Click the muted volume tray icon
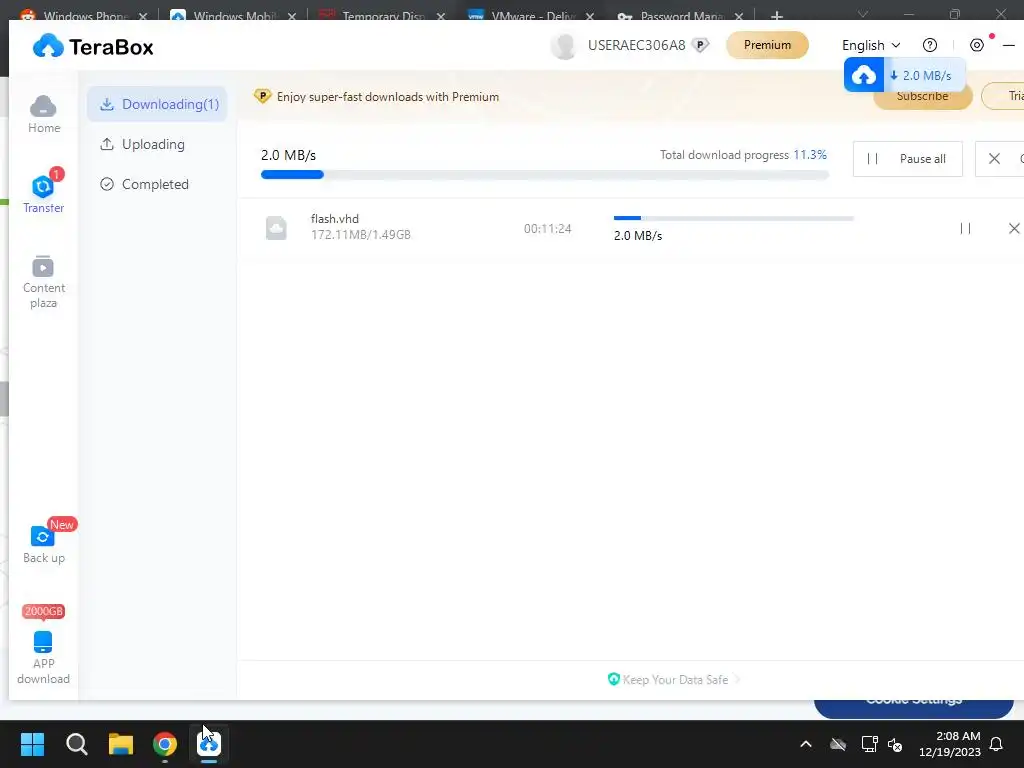1024x768 pixels. [x=895, y=744]
